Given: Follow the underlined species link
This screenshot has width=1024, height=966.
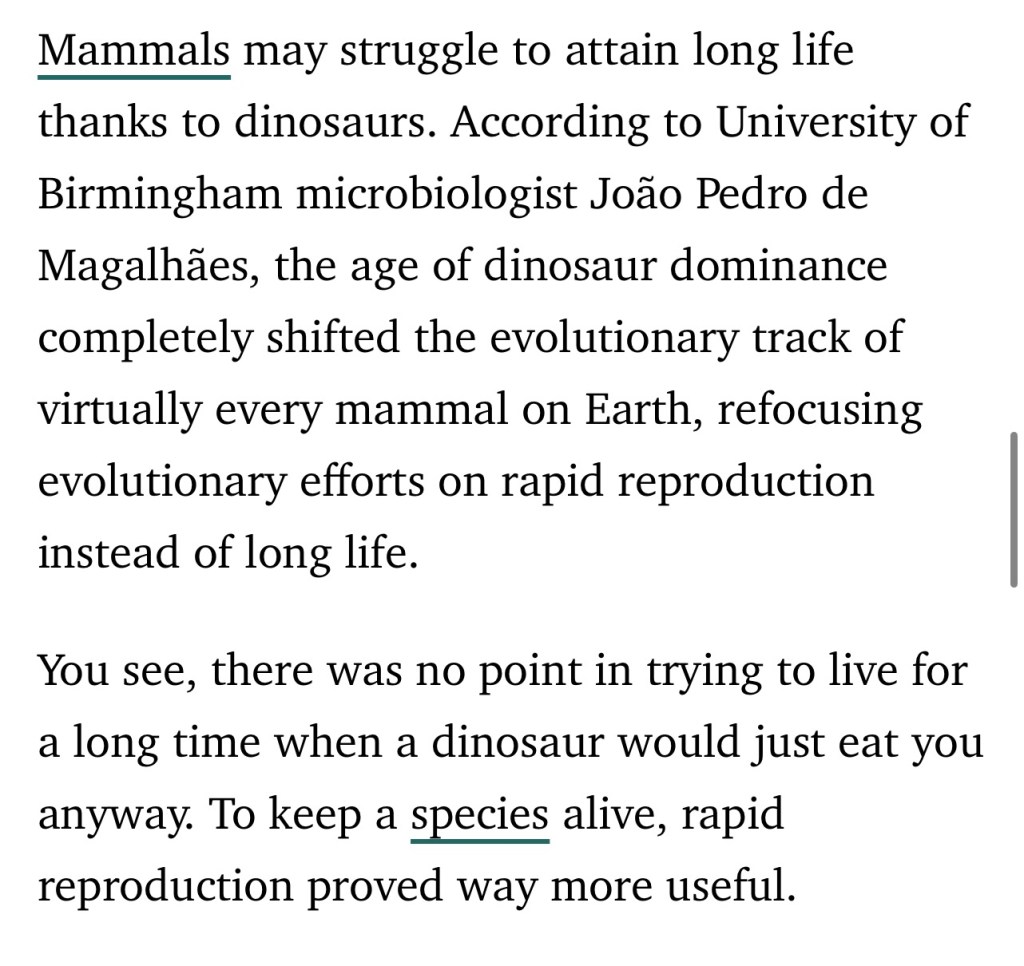Looking at the screenshot, I should pyautogui.click(x=479, y=815).
